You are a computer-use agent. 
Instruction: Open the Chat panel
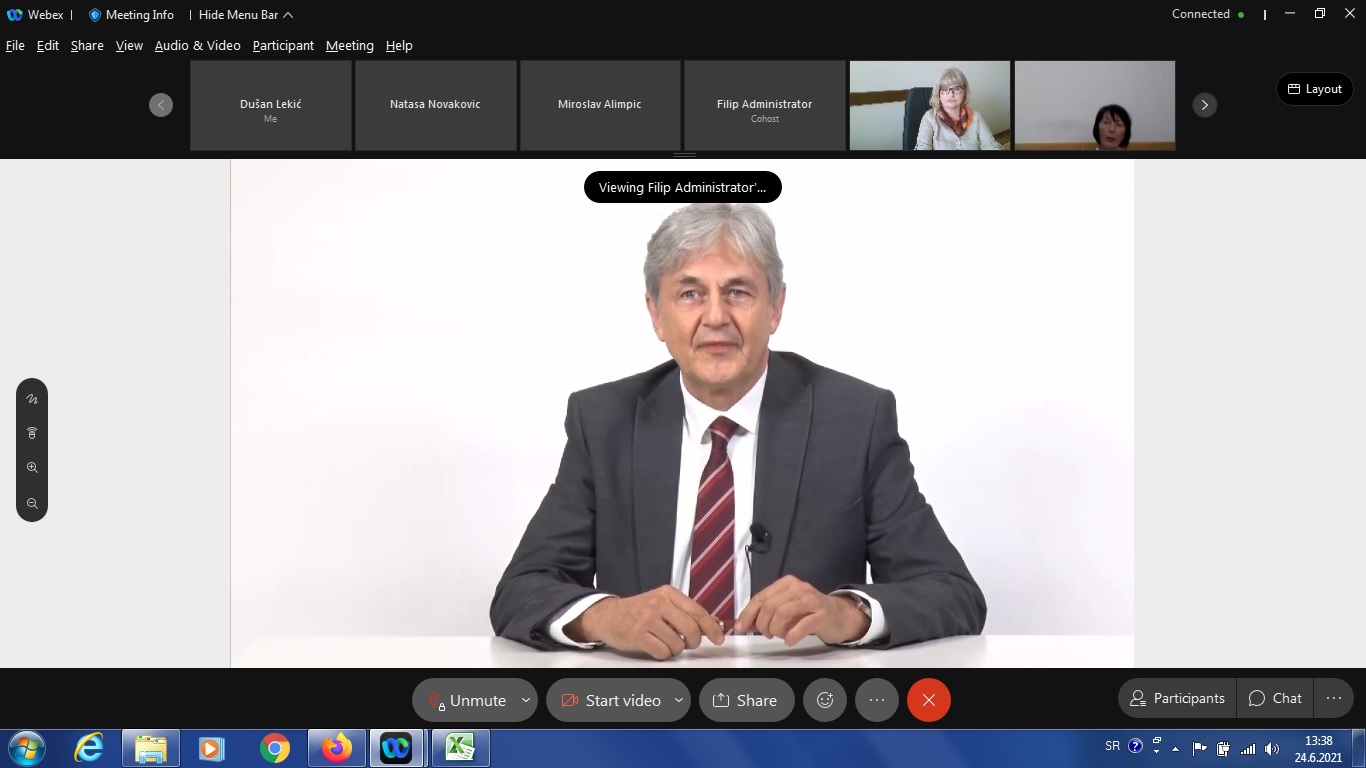(1275, 698)
